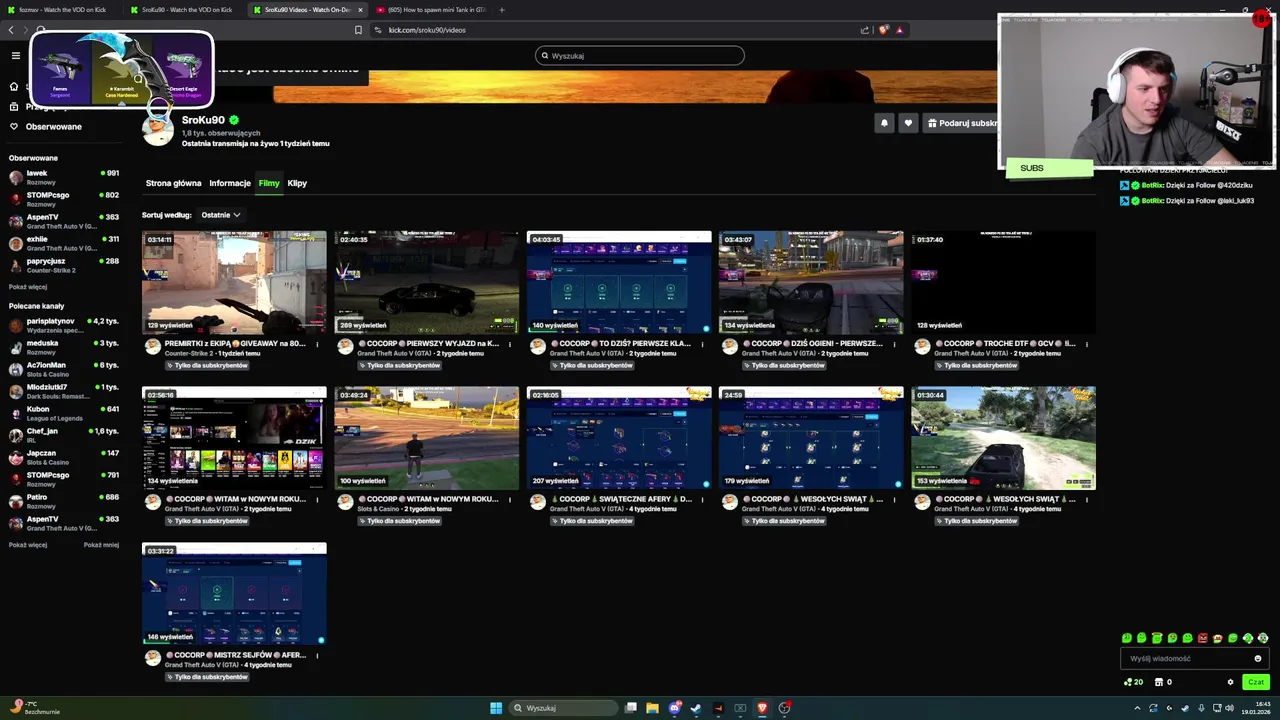Focus the Wyszukaj search field on Kick

tap(640, 56)
